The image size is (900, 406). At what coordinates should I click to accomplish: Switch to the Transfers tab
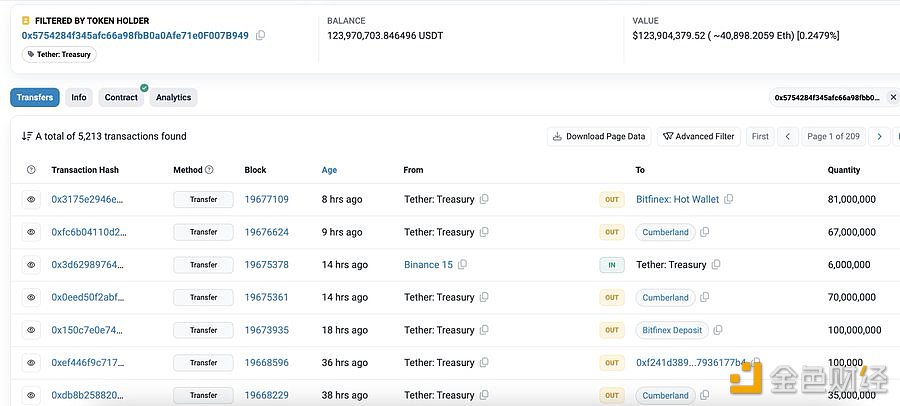[x=35, y=98]
